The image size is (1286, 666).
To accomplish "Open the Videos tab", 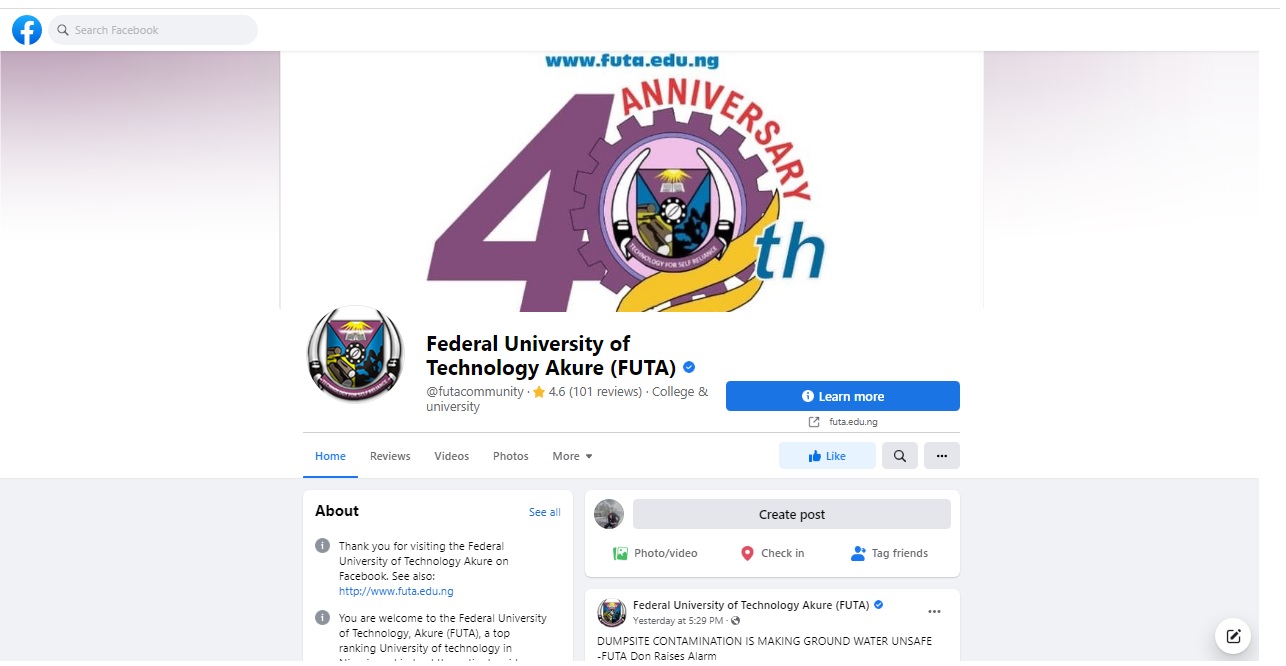I will pyautogui.click(x=452, y=456).
